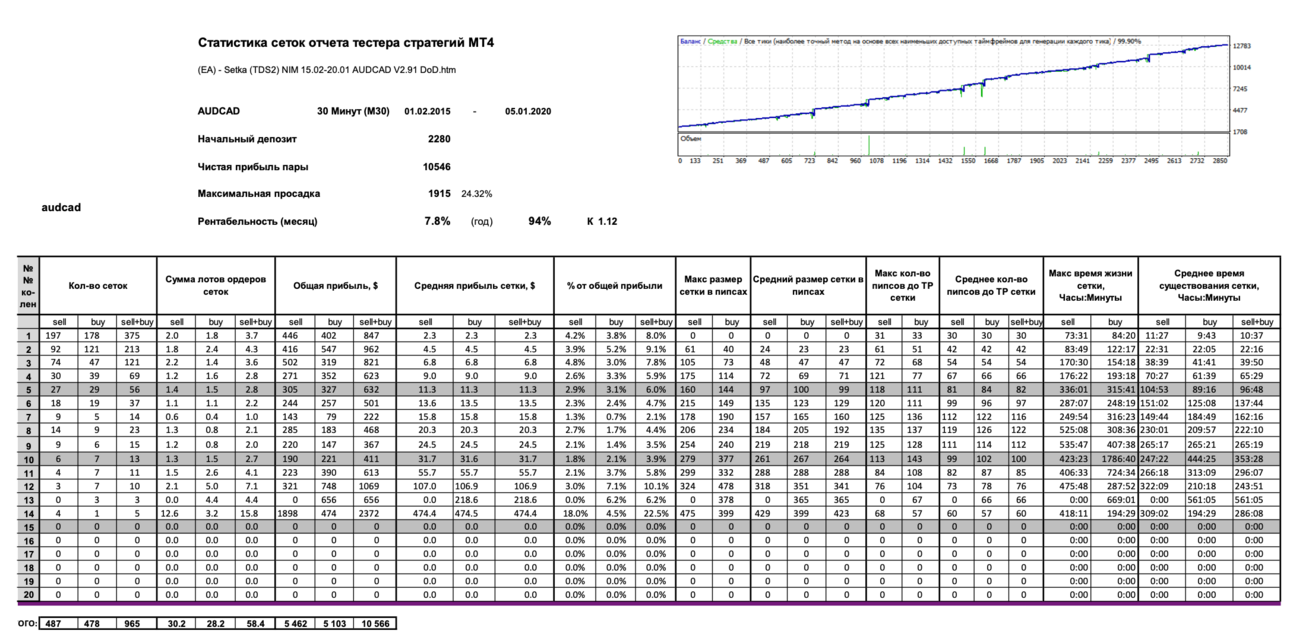Viewport: 1290px width, 637px height.
Task: Click the total buy grids cell '478'
Action: point(98,623)
